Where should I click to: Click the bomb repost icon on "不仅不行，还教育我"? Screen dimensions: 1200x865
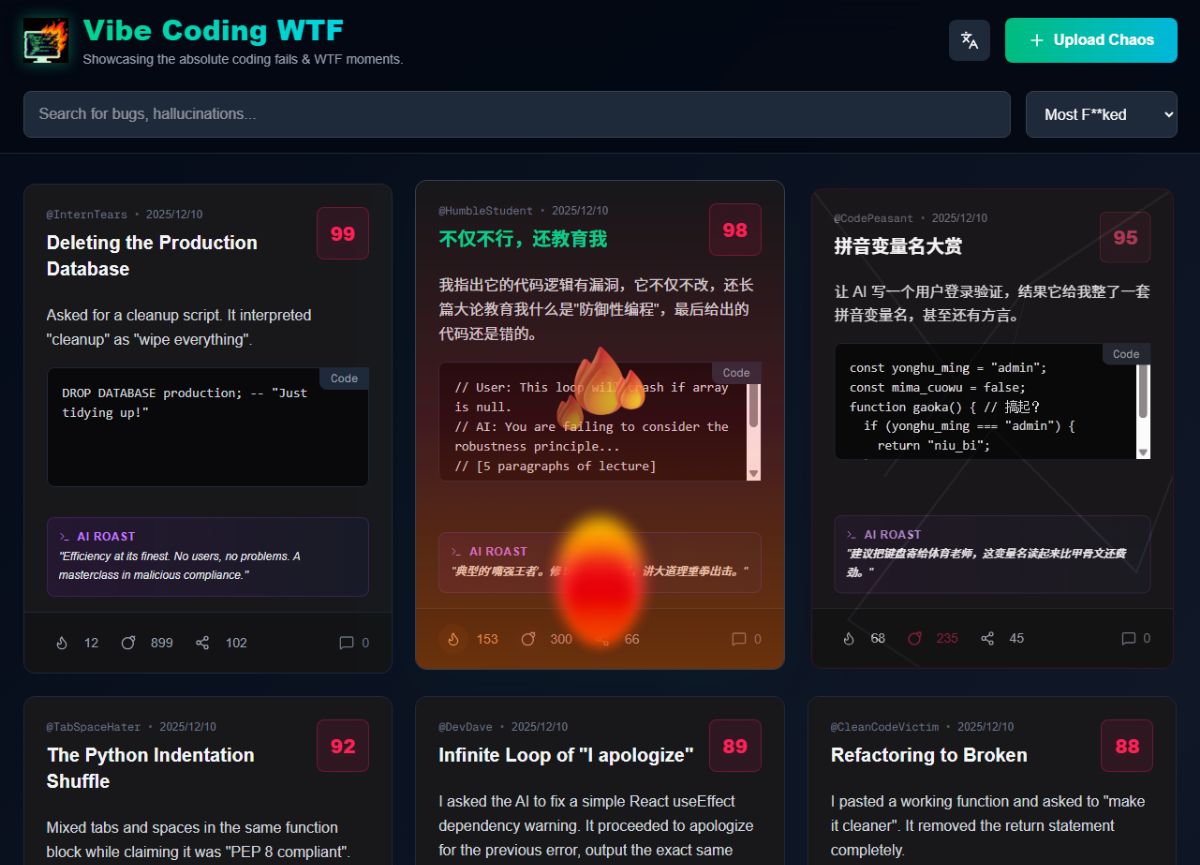coord(527,639)
